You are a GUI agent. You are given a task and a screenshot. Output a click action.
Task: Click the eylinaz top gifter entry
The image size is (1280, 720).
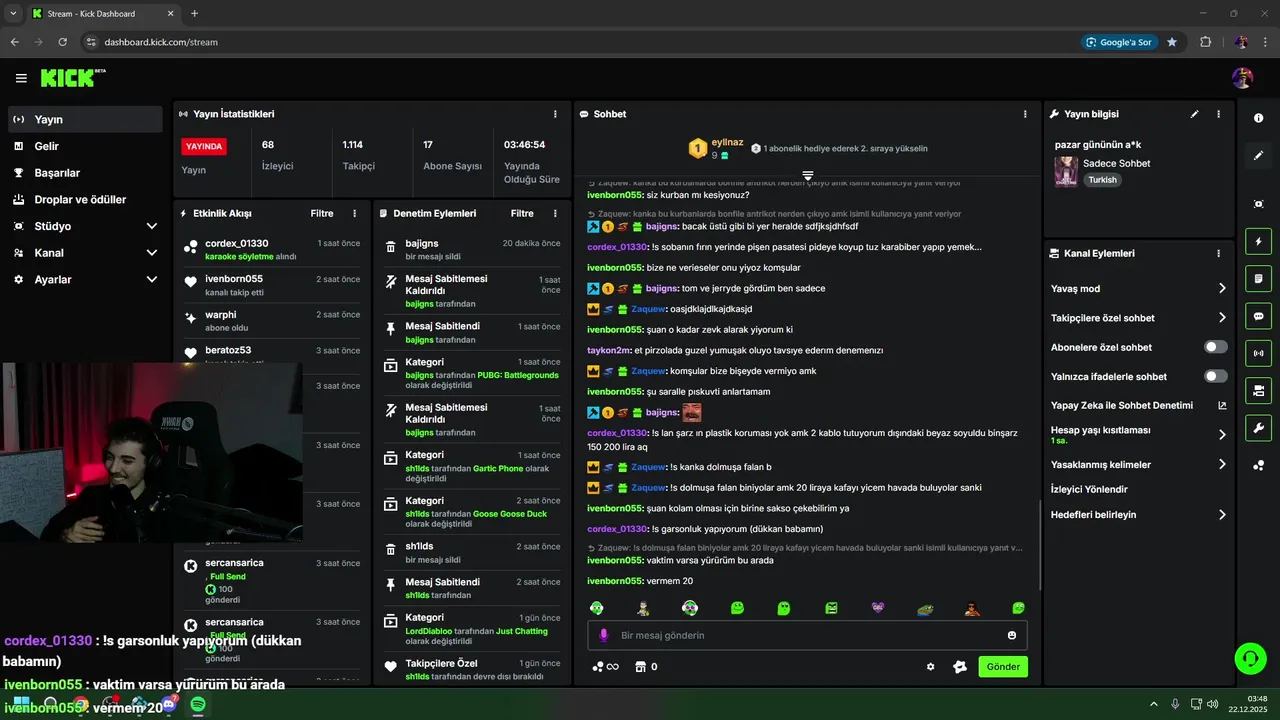(716, 149)
